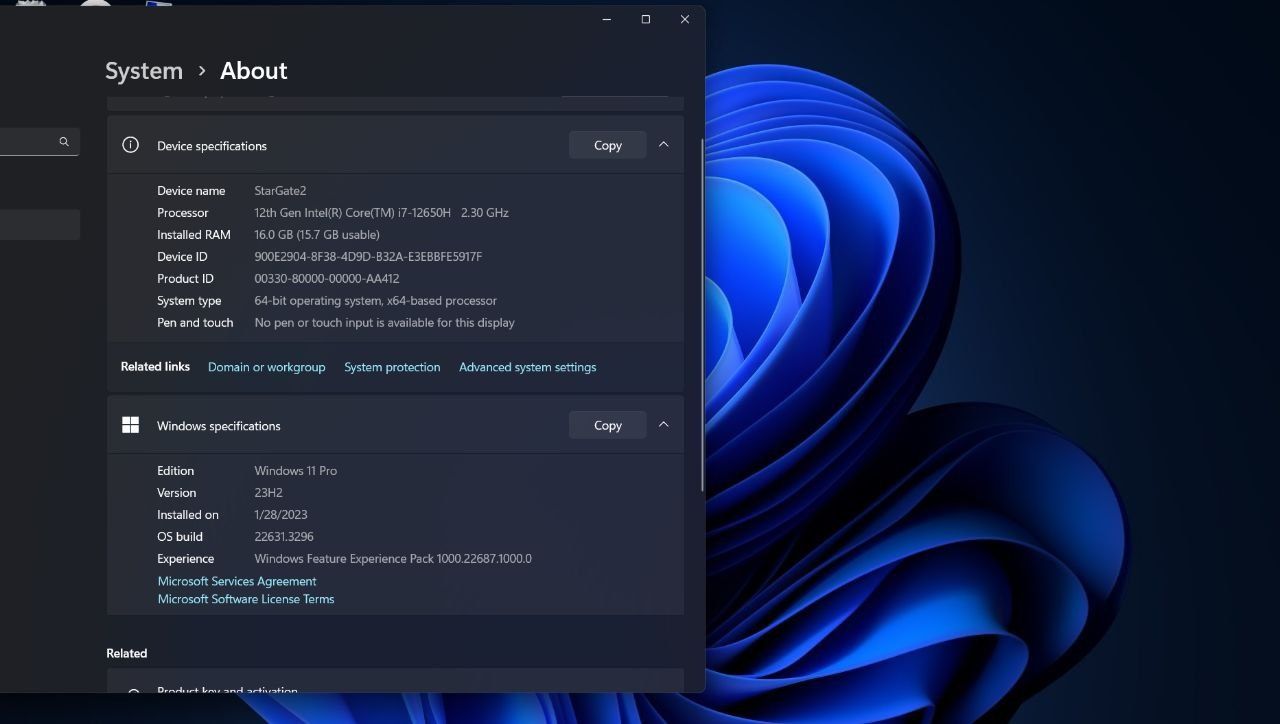Open System protection link
This screenshot has height=724, width=1280.
[392, 367]
